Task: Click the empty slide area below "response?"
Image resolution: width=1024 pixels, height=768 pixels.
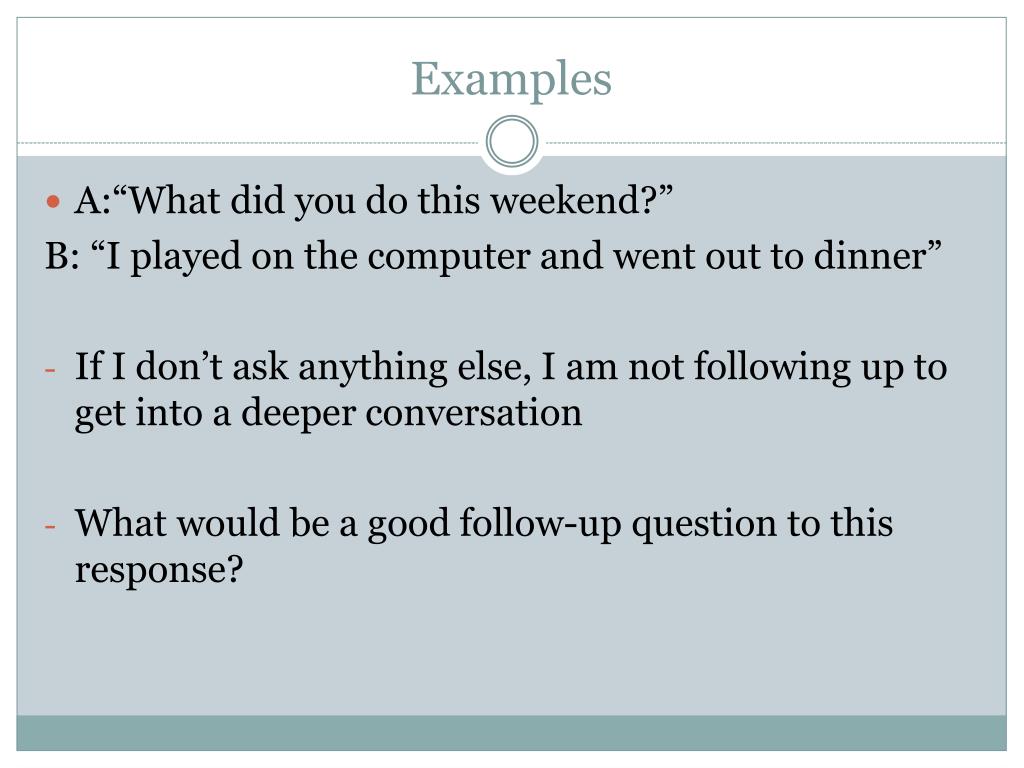Action: [511, 653]
